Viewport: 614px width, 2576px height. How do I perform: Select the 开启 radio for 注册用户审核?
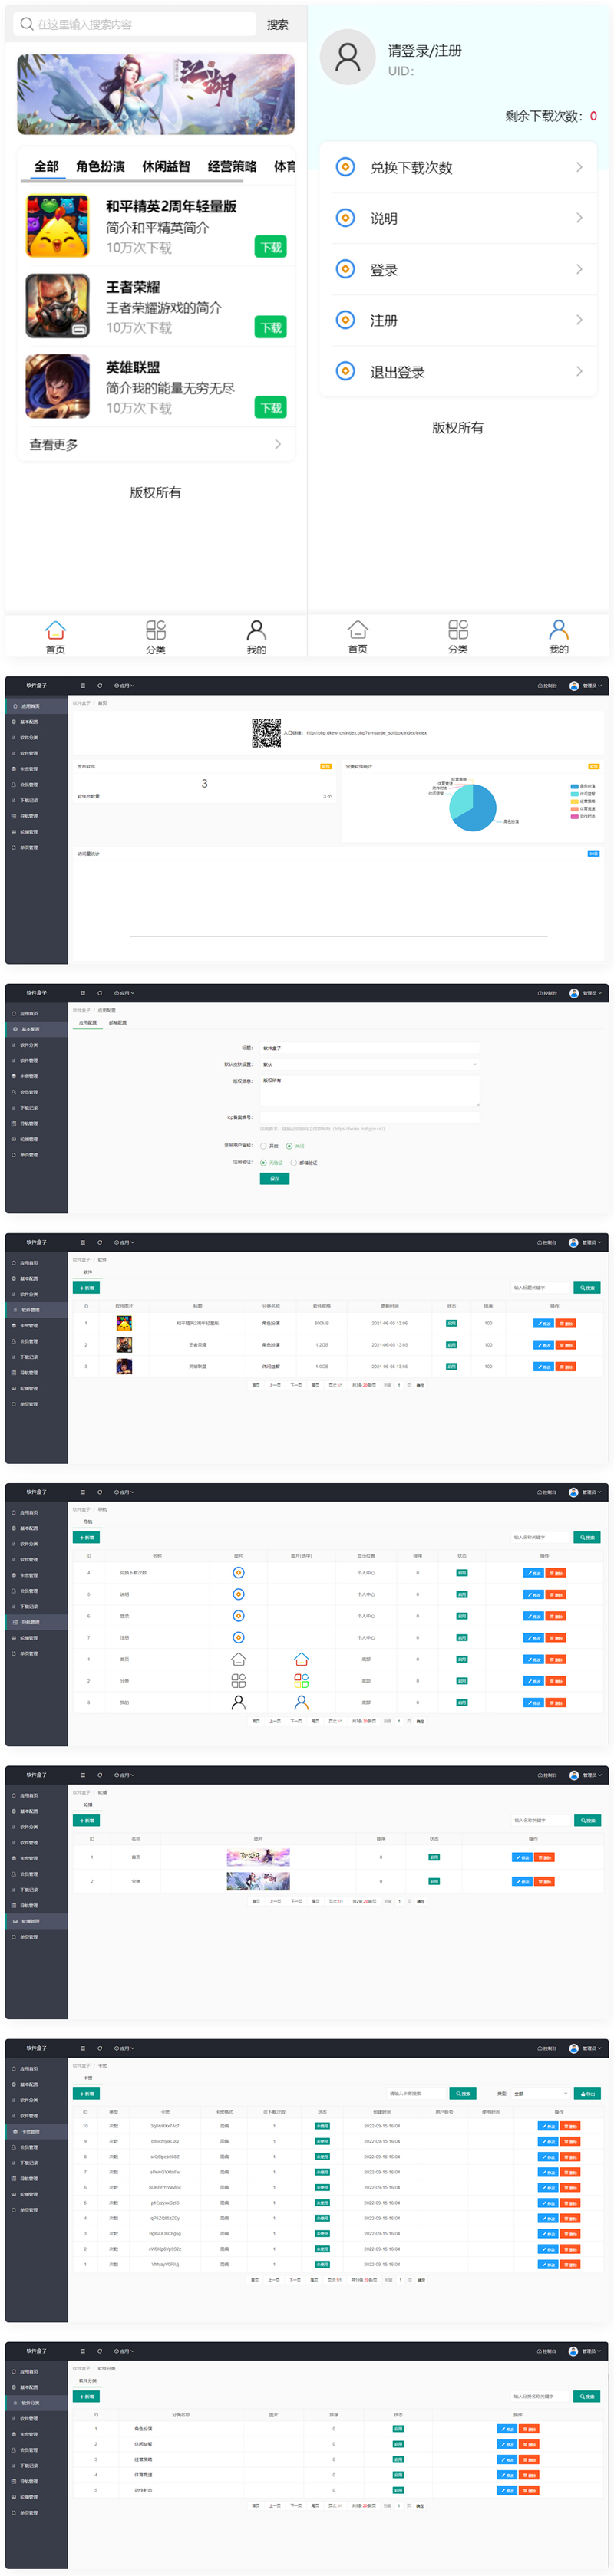point(264,1146)
